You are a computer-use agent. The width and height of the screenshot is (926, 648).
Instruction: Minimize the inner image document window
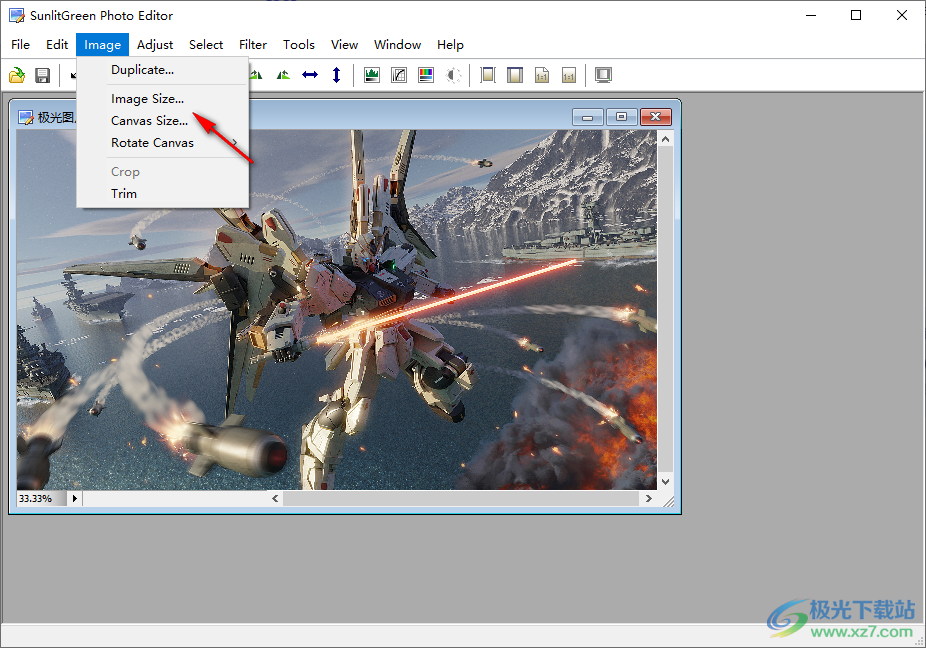(588, 117)
